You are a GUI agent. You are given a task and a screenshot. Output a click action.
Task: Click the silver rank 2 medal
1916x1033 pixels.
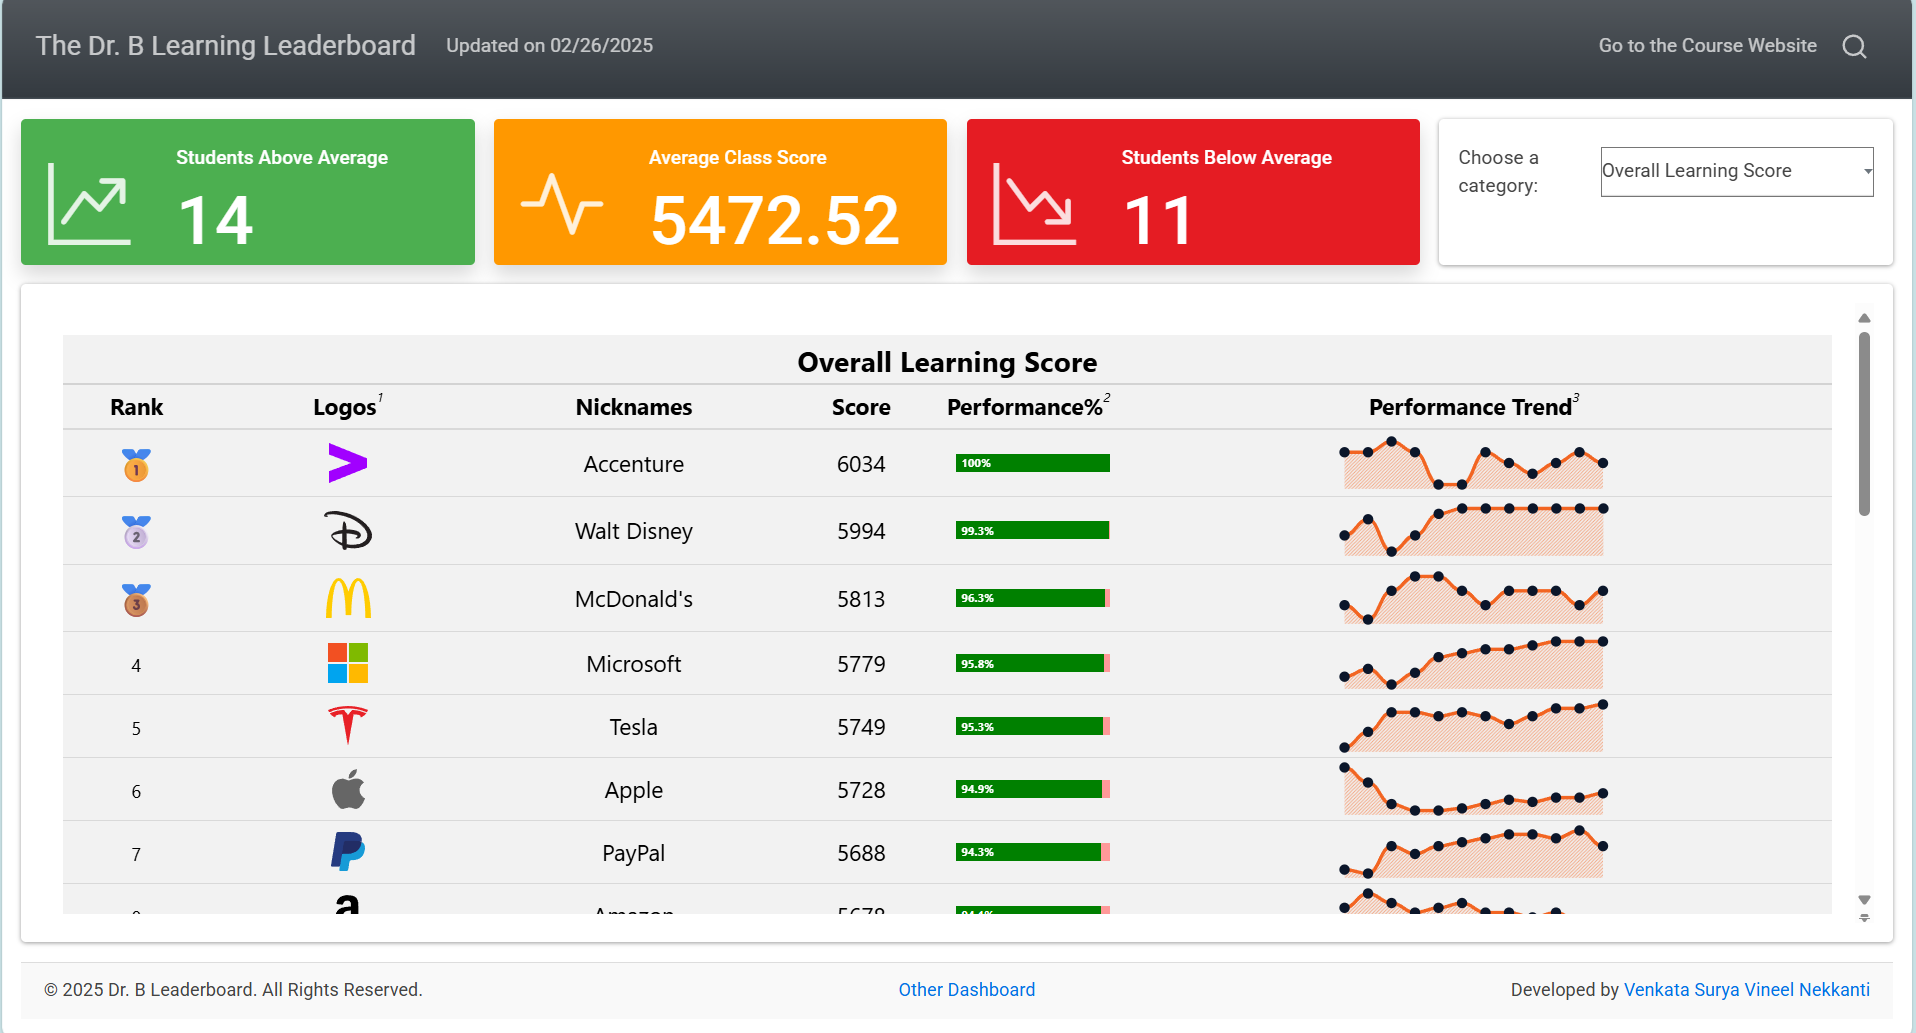point(136,532)
